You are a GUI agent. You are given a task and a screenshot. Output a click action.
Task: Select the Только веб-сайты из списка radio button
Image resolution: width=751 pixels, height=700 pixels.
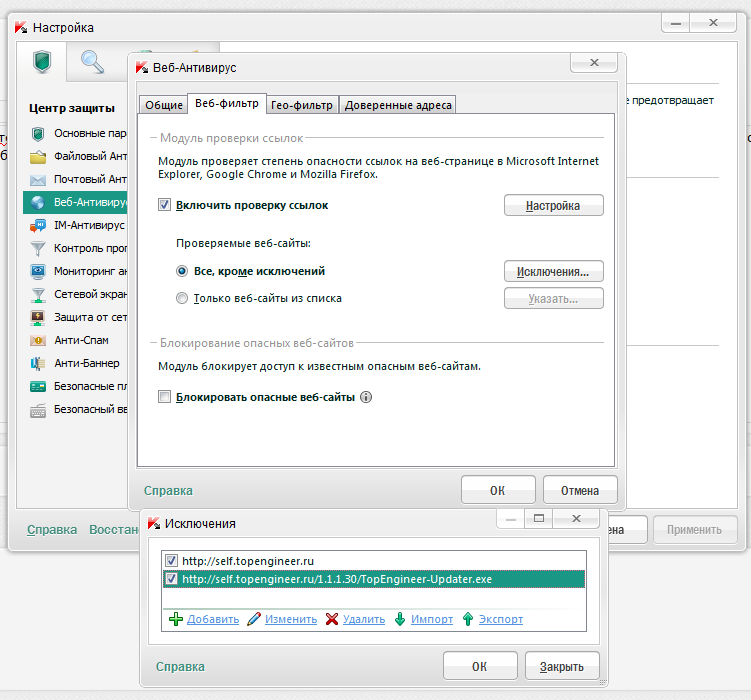pos(182,298)
